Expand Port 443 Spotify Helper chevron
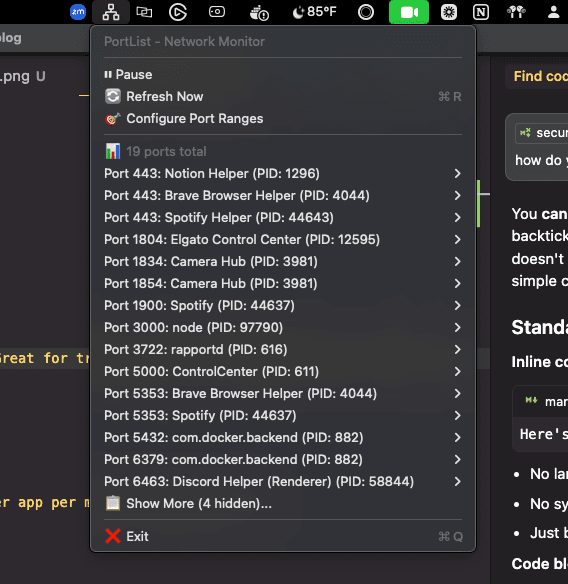Screen dimensions: 568x584 (457, 218)
